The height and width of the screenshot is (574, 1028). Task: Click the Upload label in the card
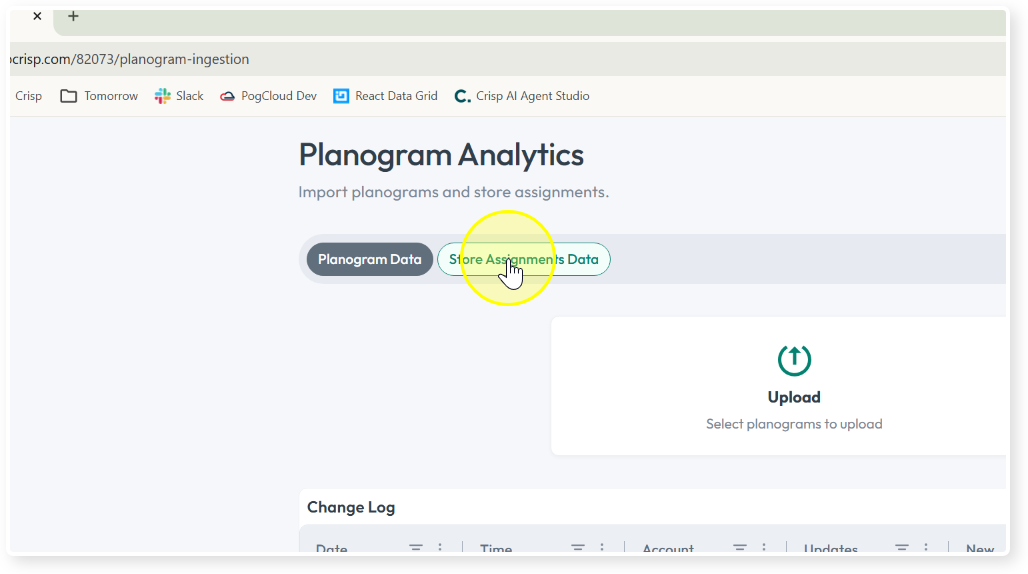coord(794,398)
